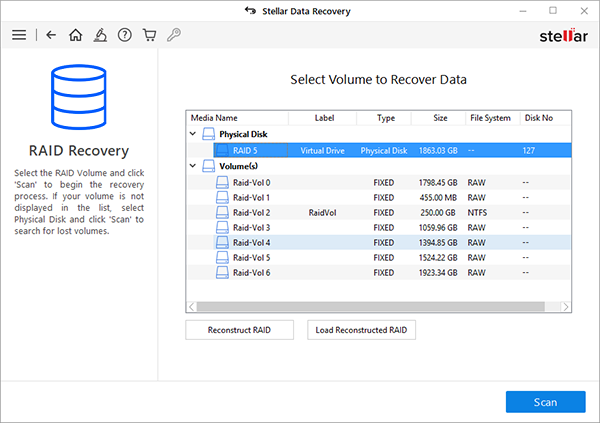Open the microscope advanced tools icon
Viewport: 600px width, 423px height.
(100, 35)
